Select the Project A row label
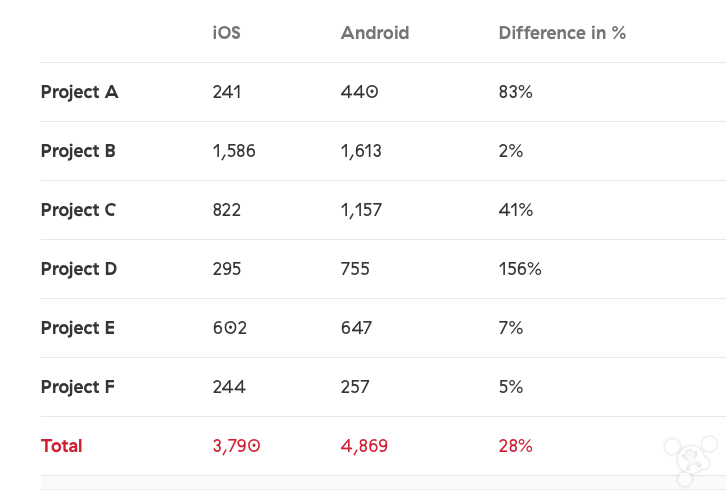 pos(79,92)
